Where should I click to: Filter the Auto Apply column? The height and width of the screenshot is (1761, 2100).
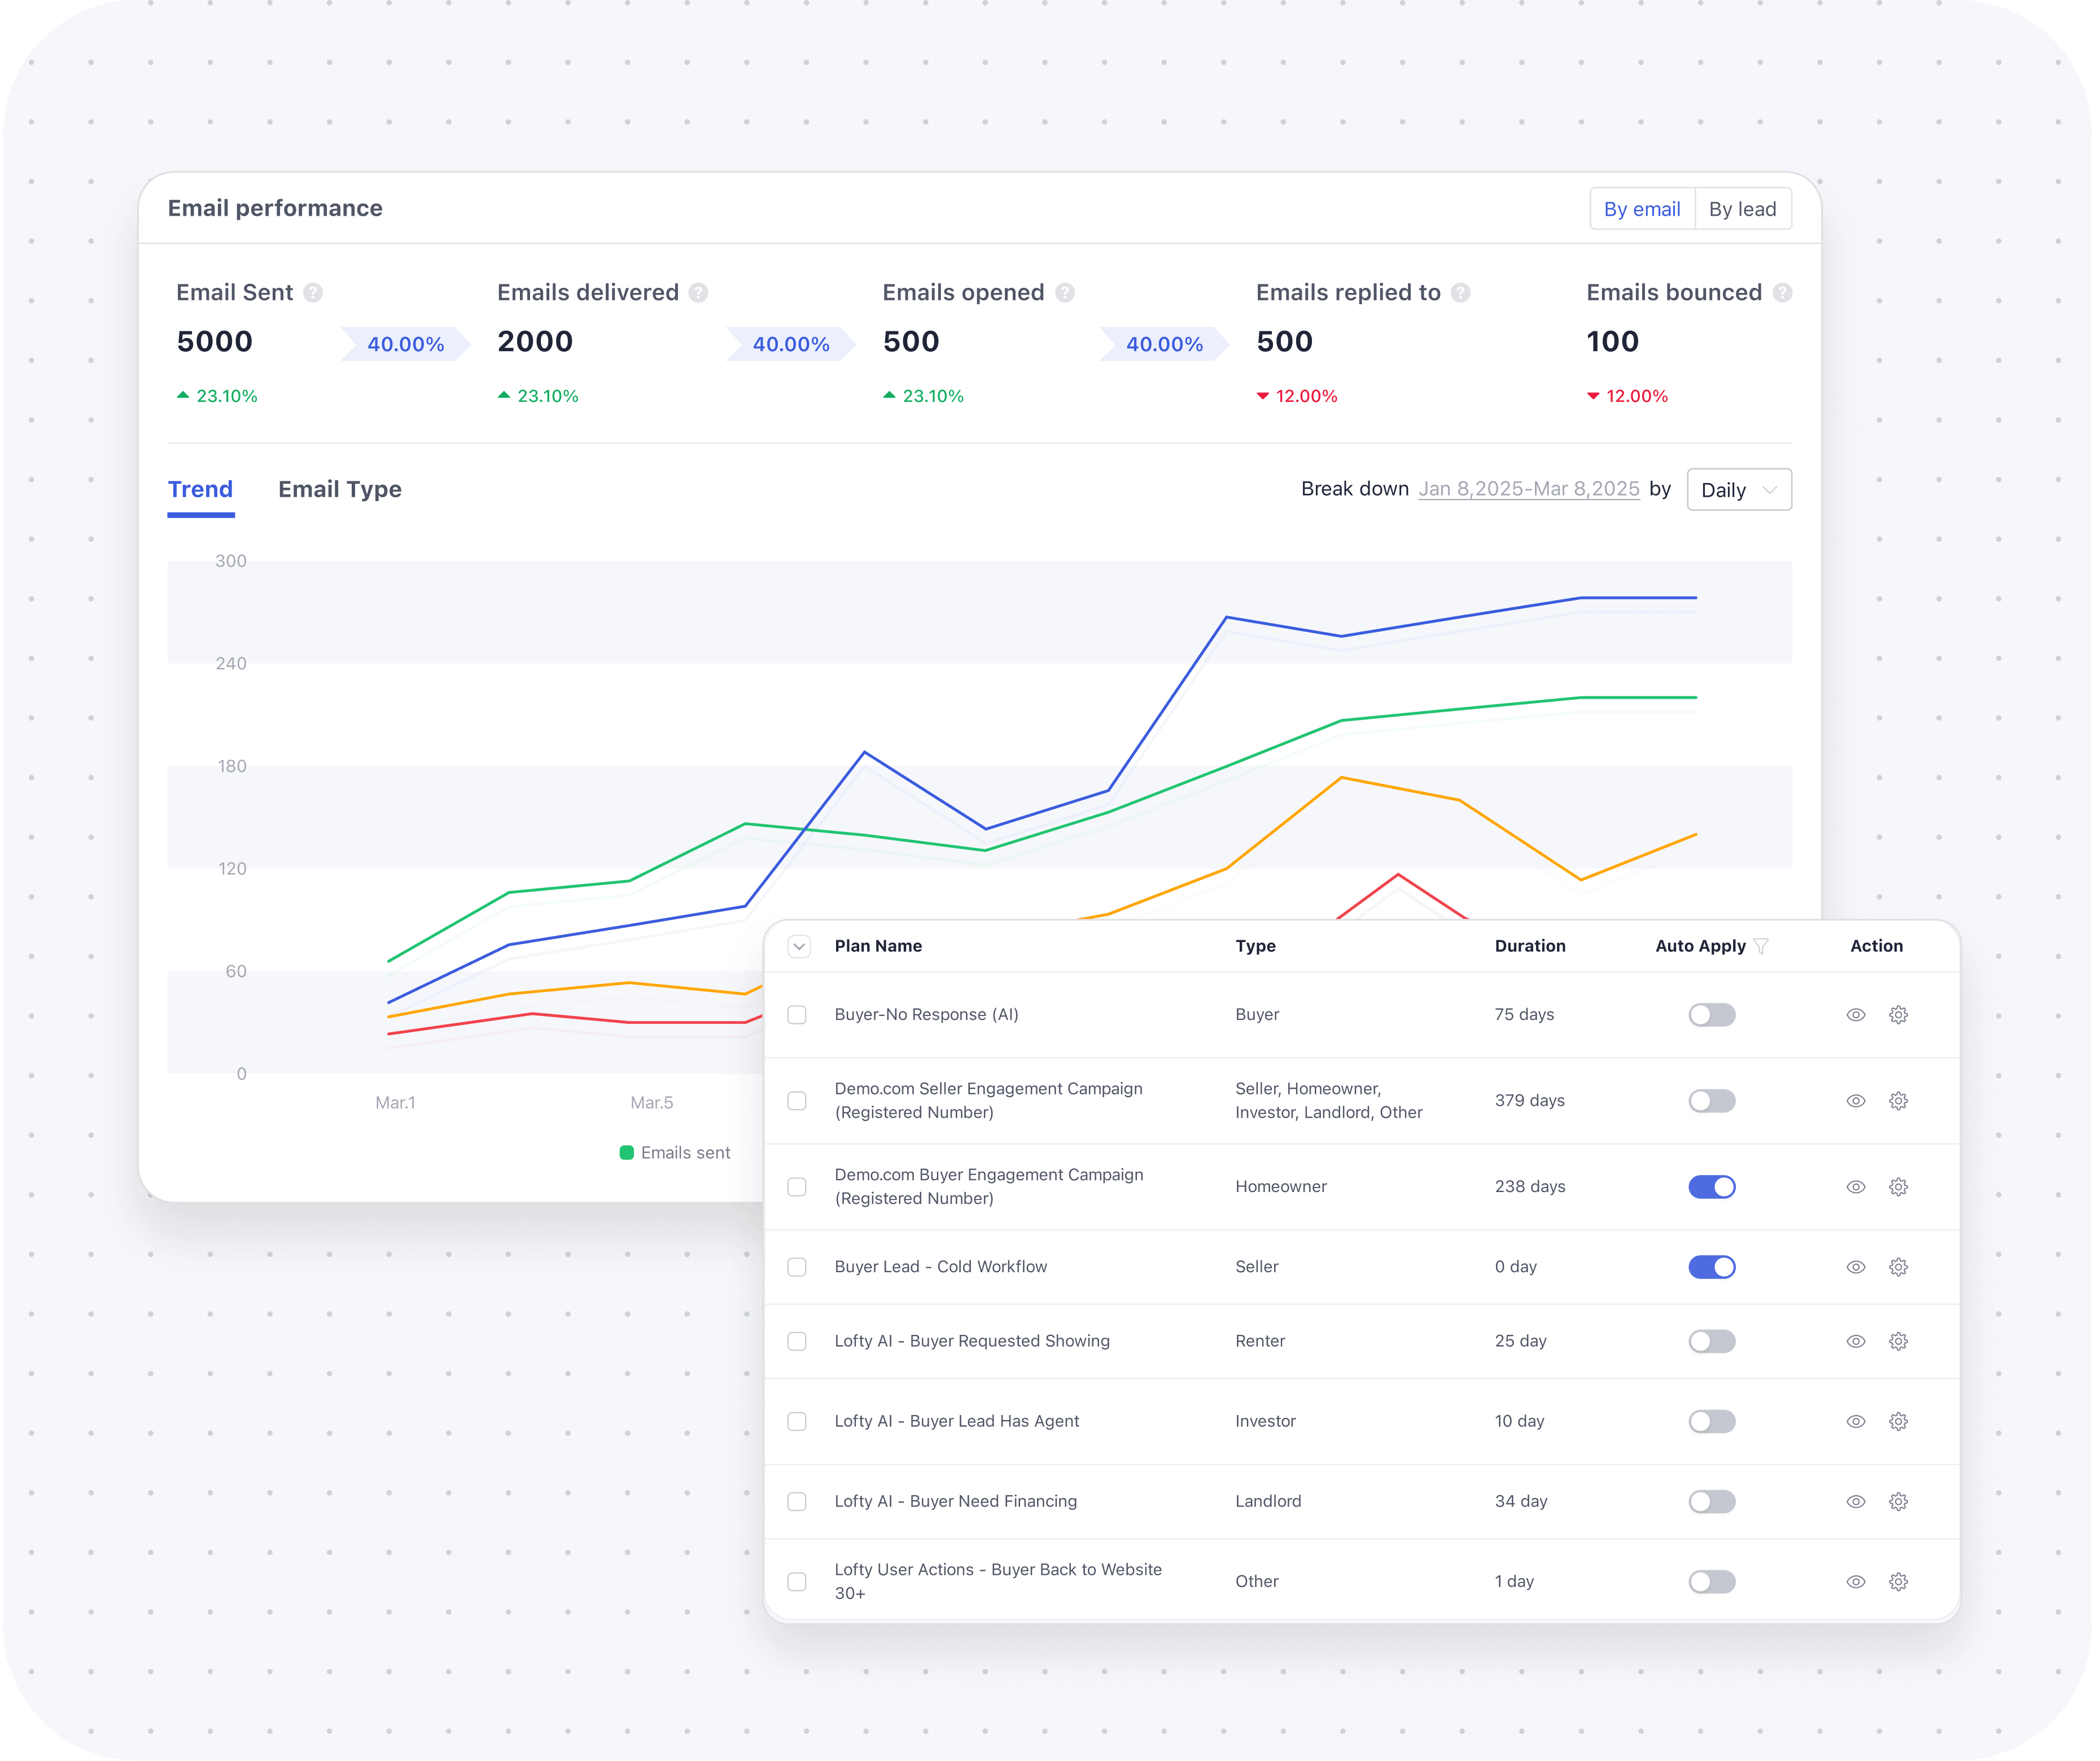coord(1762,946)
